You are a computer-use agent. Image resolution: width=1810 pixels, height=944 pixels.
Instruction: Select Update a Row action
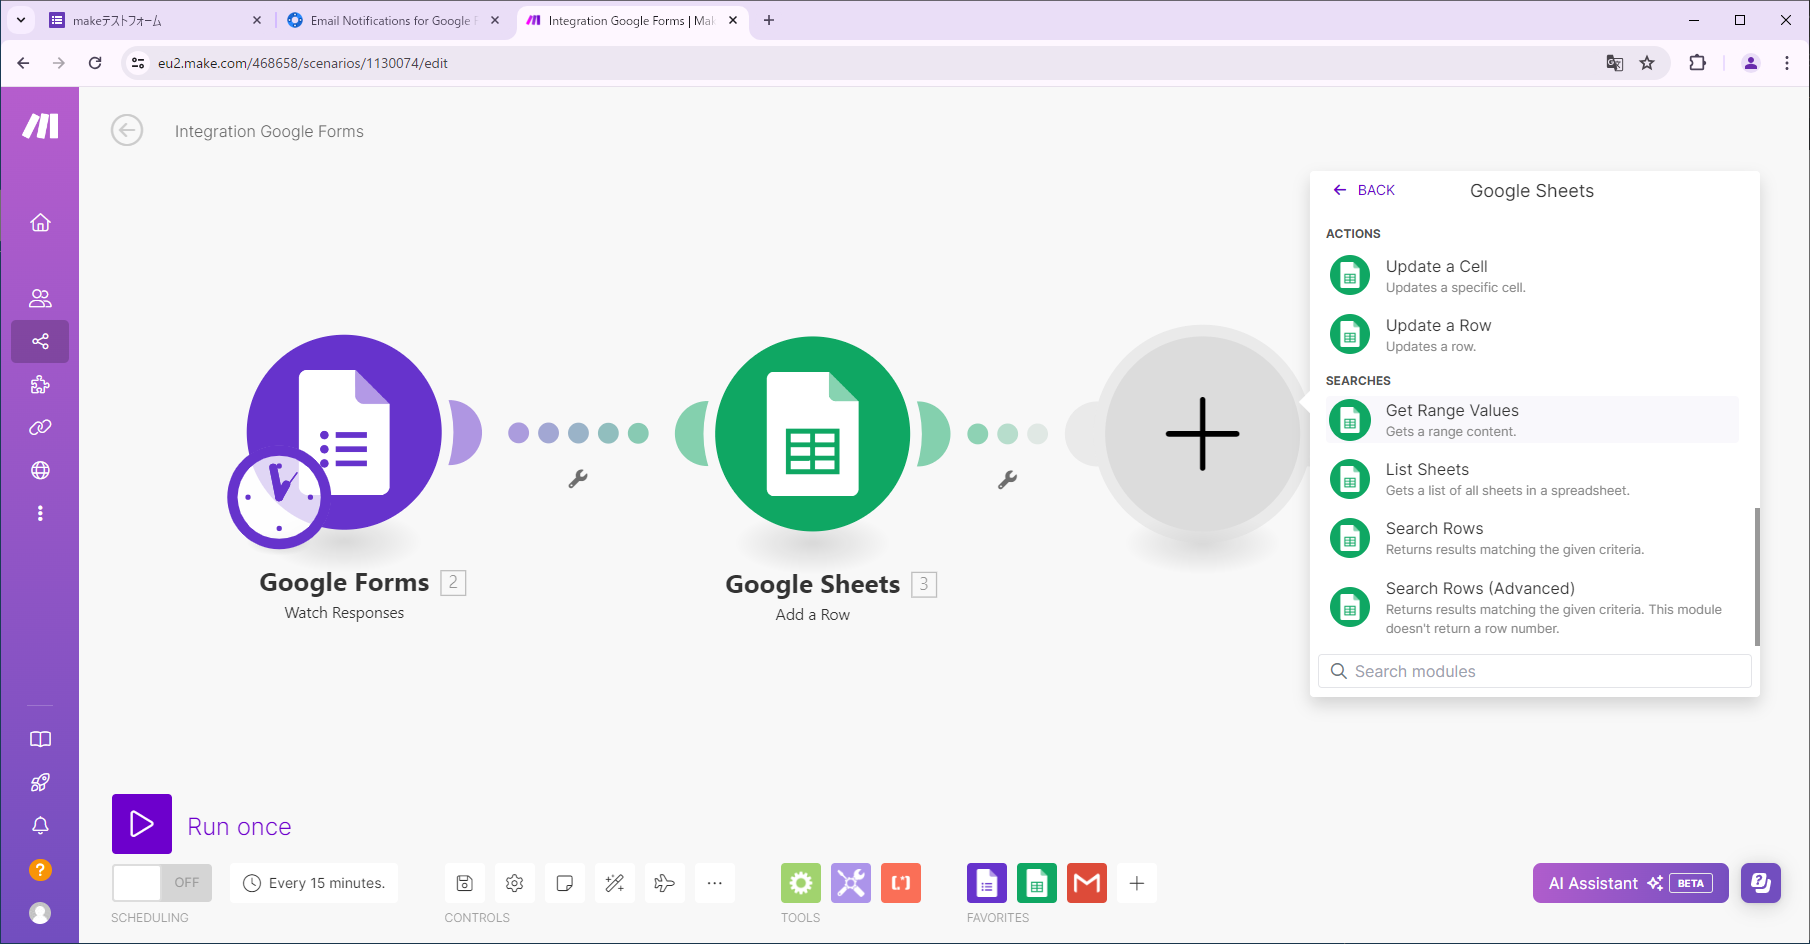click(1532, 335)
